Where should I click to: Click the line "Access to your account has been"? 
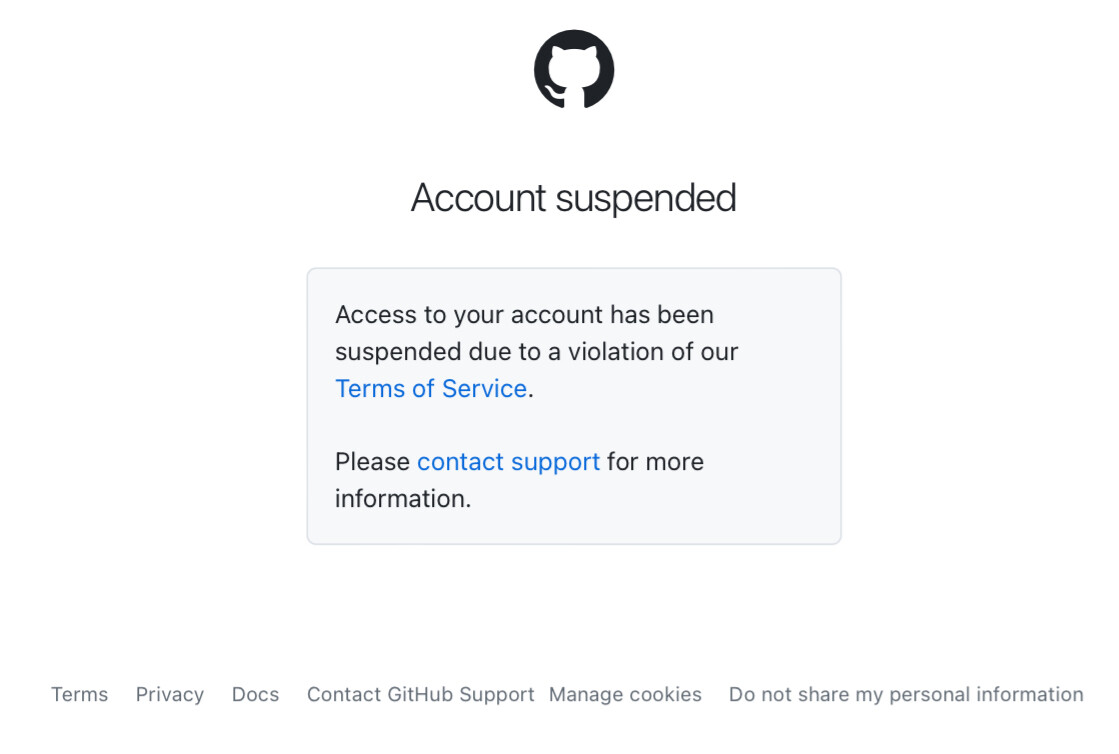[x=525, y=315]
